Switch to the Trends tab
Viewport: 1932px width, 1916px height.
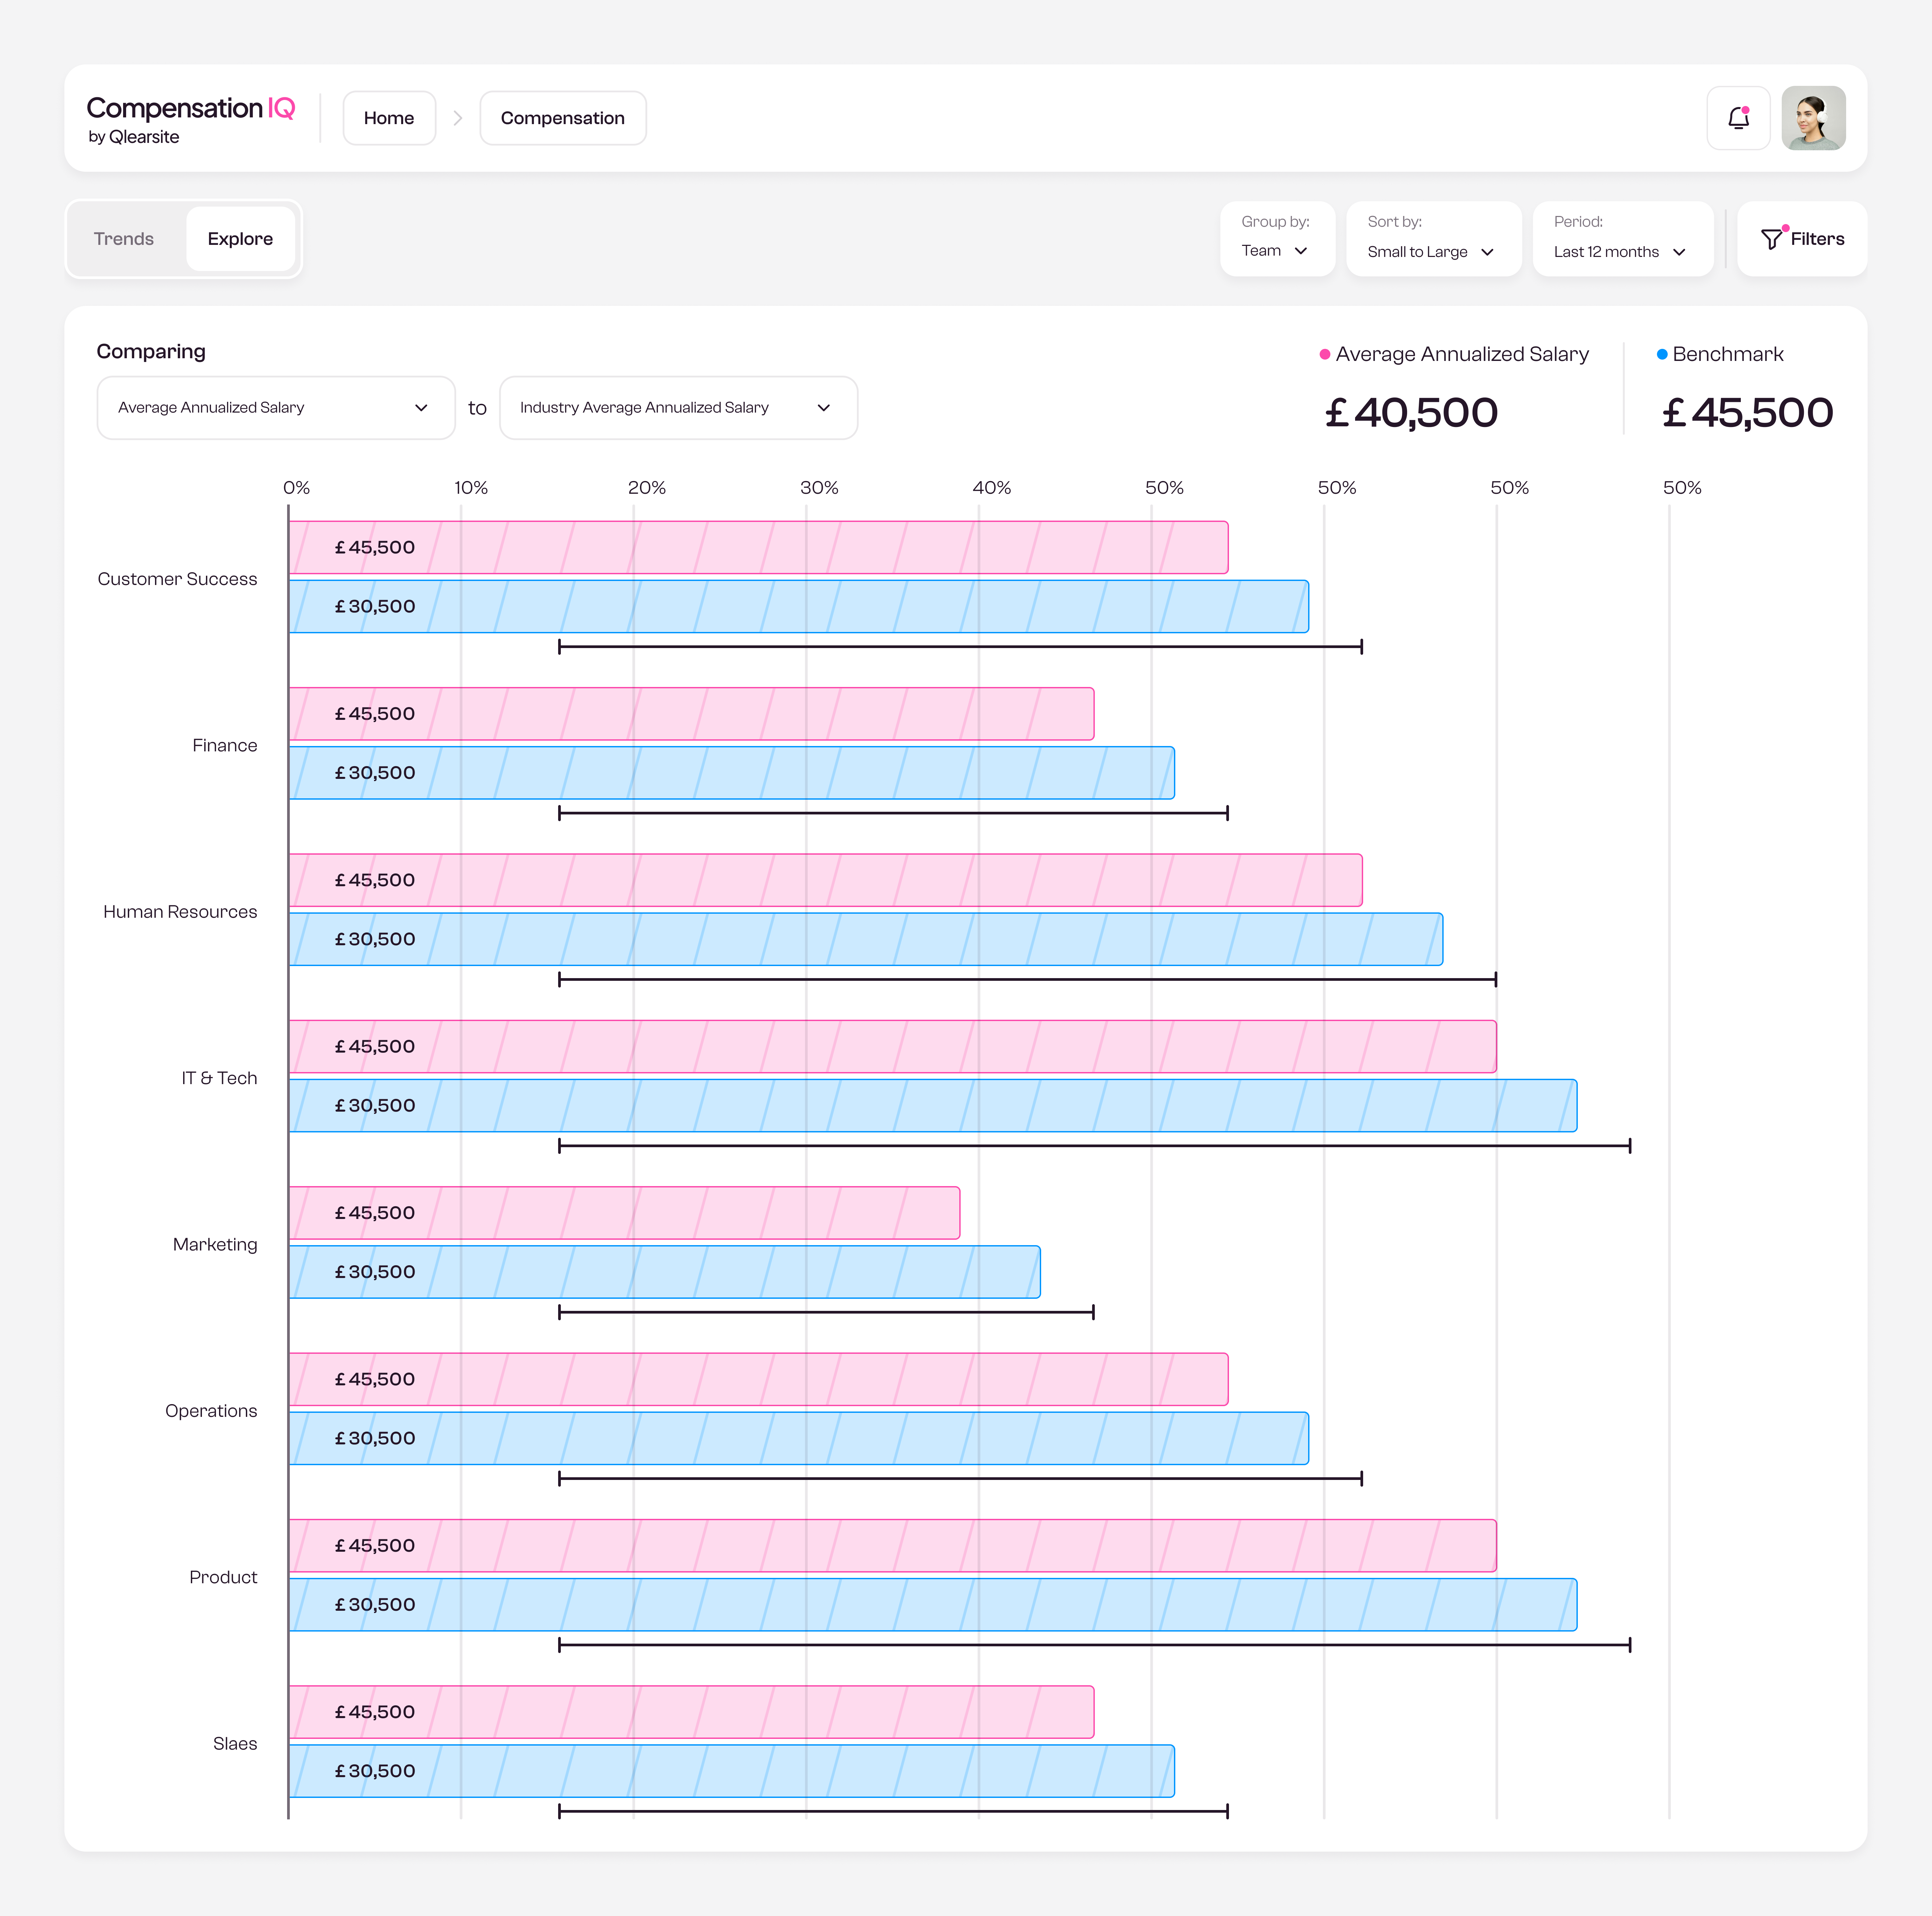(124, 239)
